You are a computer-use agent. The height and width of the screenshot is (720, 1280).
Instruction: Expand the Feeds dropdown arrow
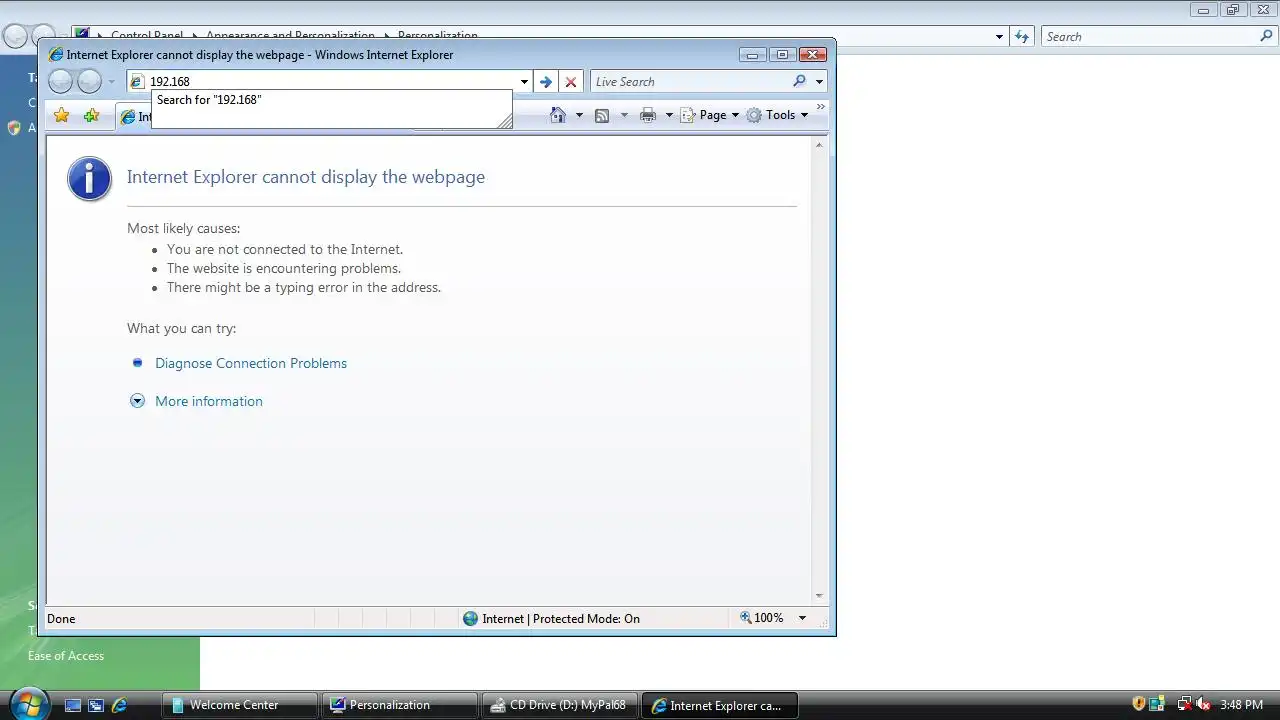624,115
